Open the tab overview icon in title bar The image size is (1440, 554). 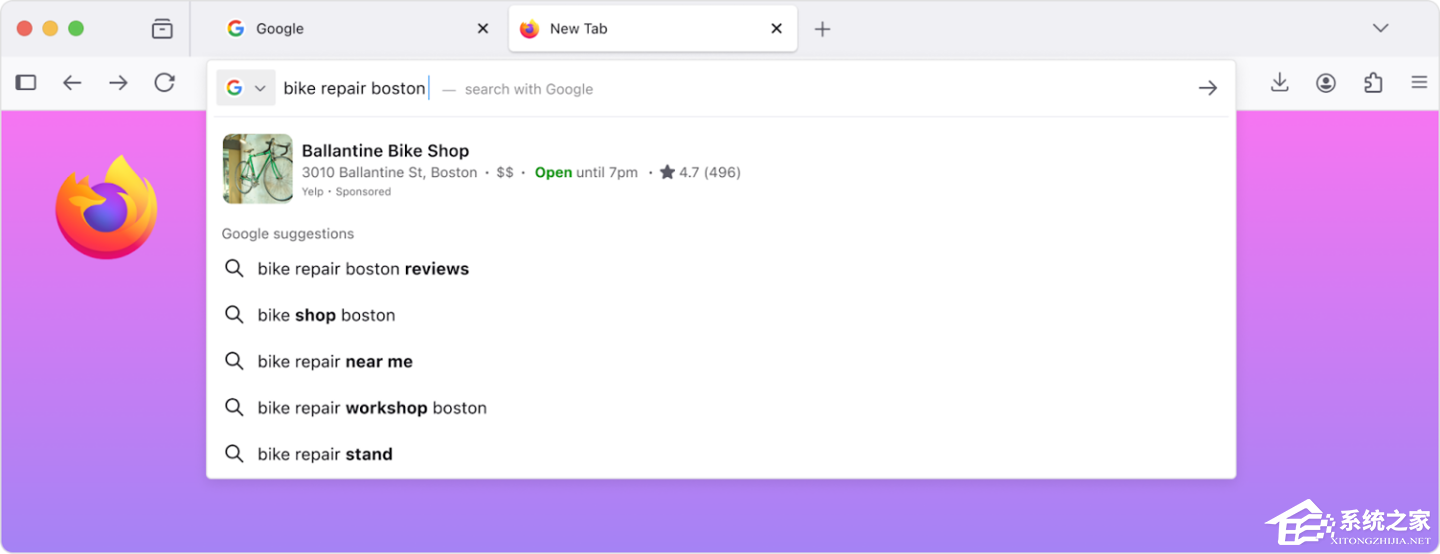tap(162, 29)
